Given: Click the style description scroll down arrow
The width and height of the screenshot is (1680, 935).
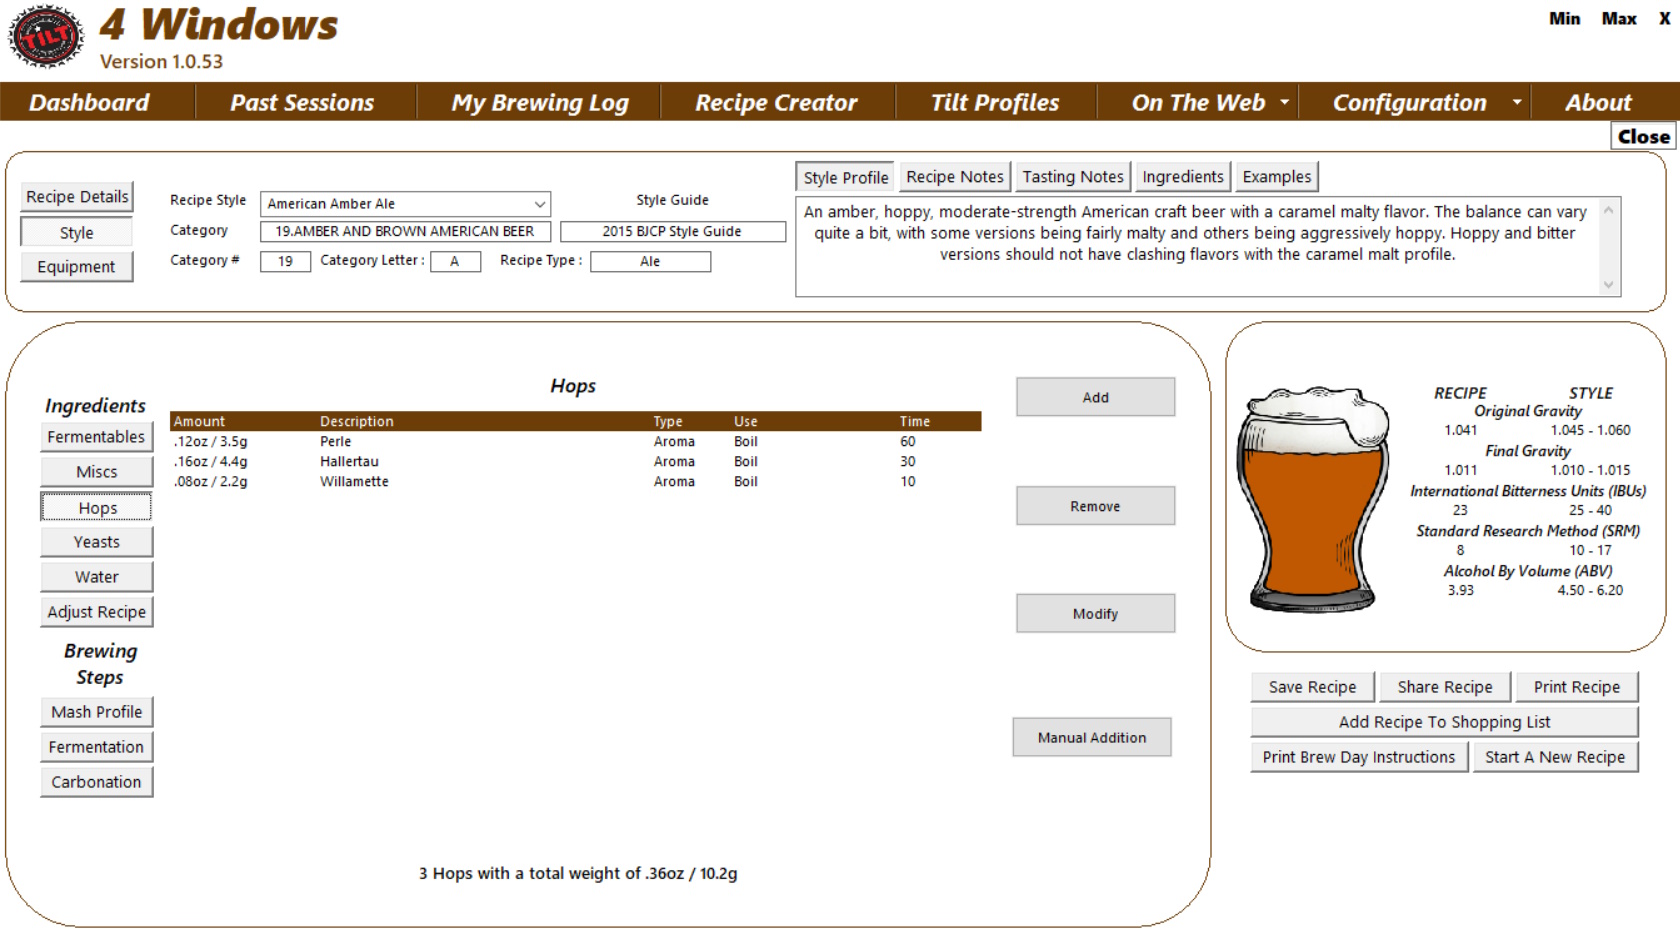Looking at the screenshot, I should tap(1609, 284).
